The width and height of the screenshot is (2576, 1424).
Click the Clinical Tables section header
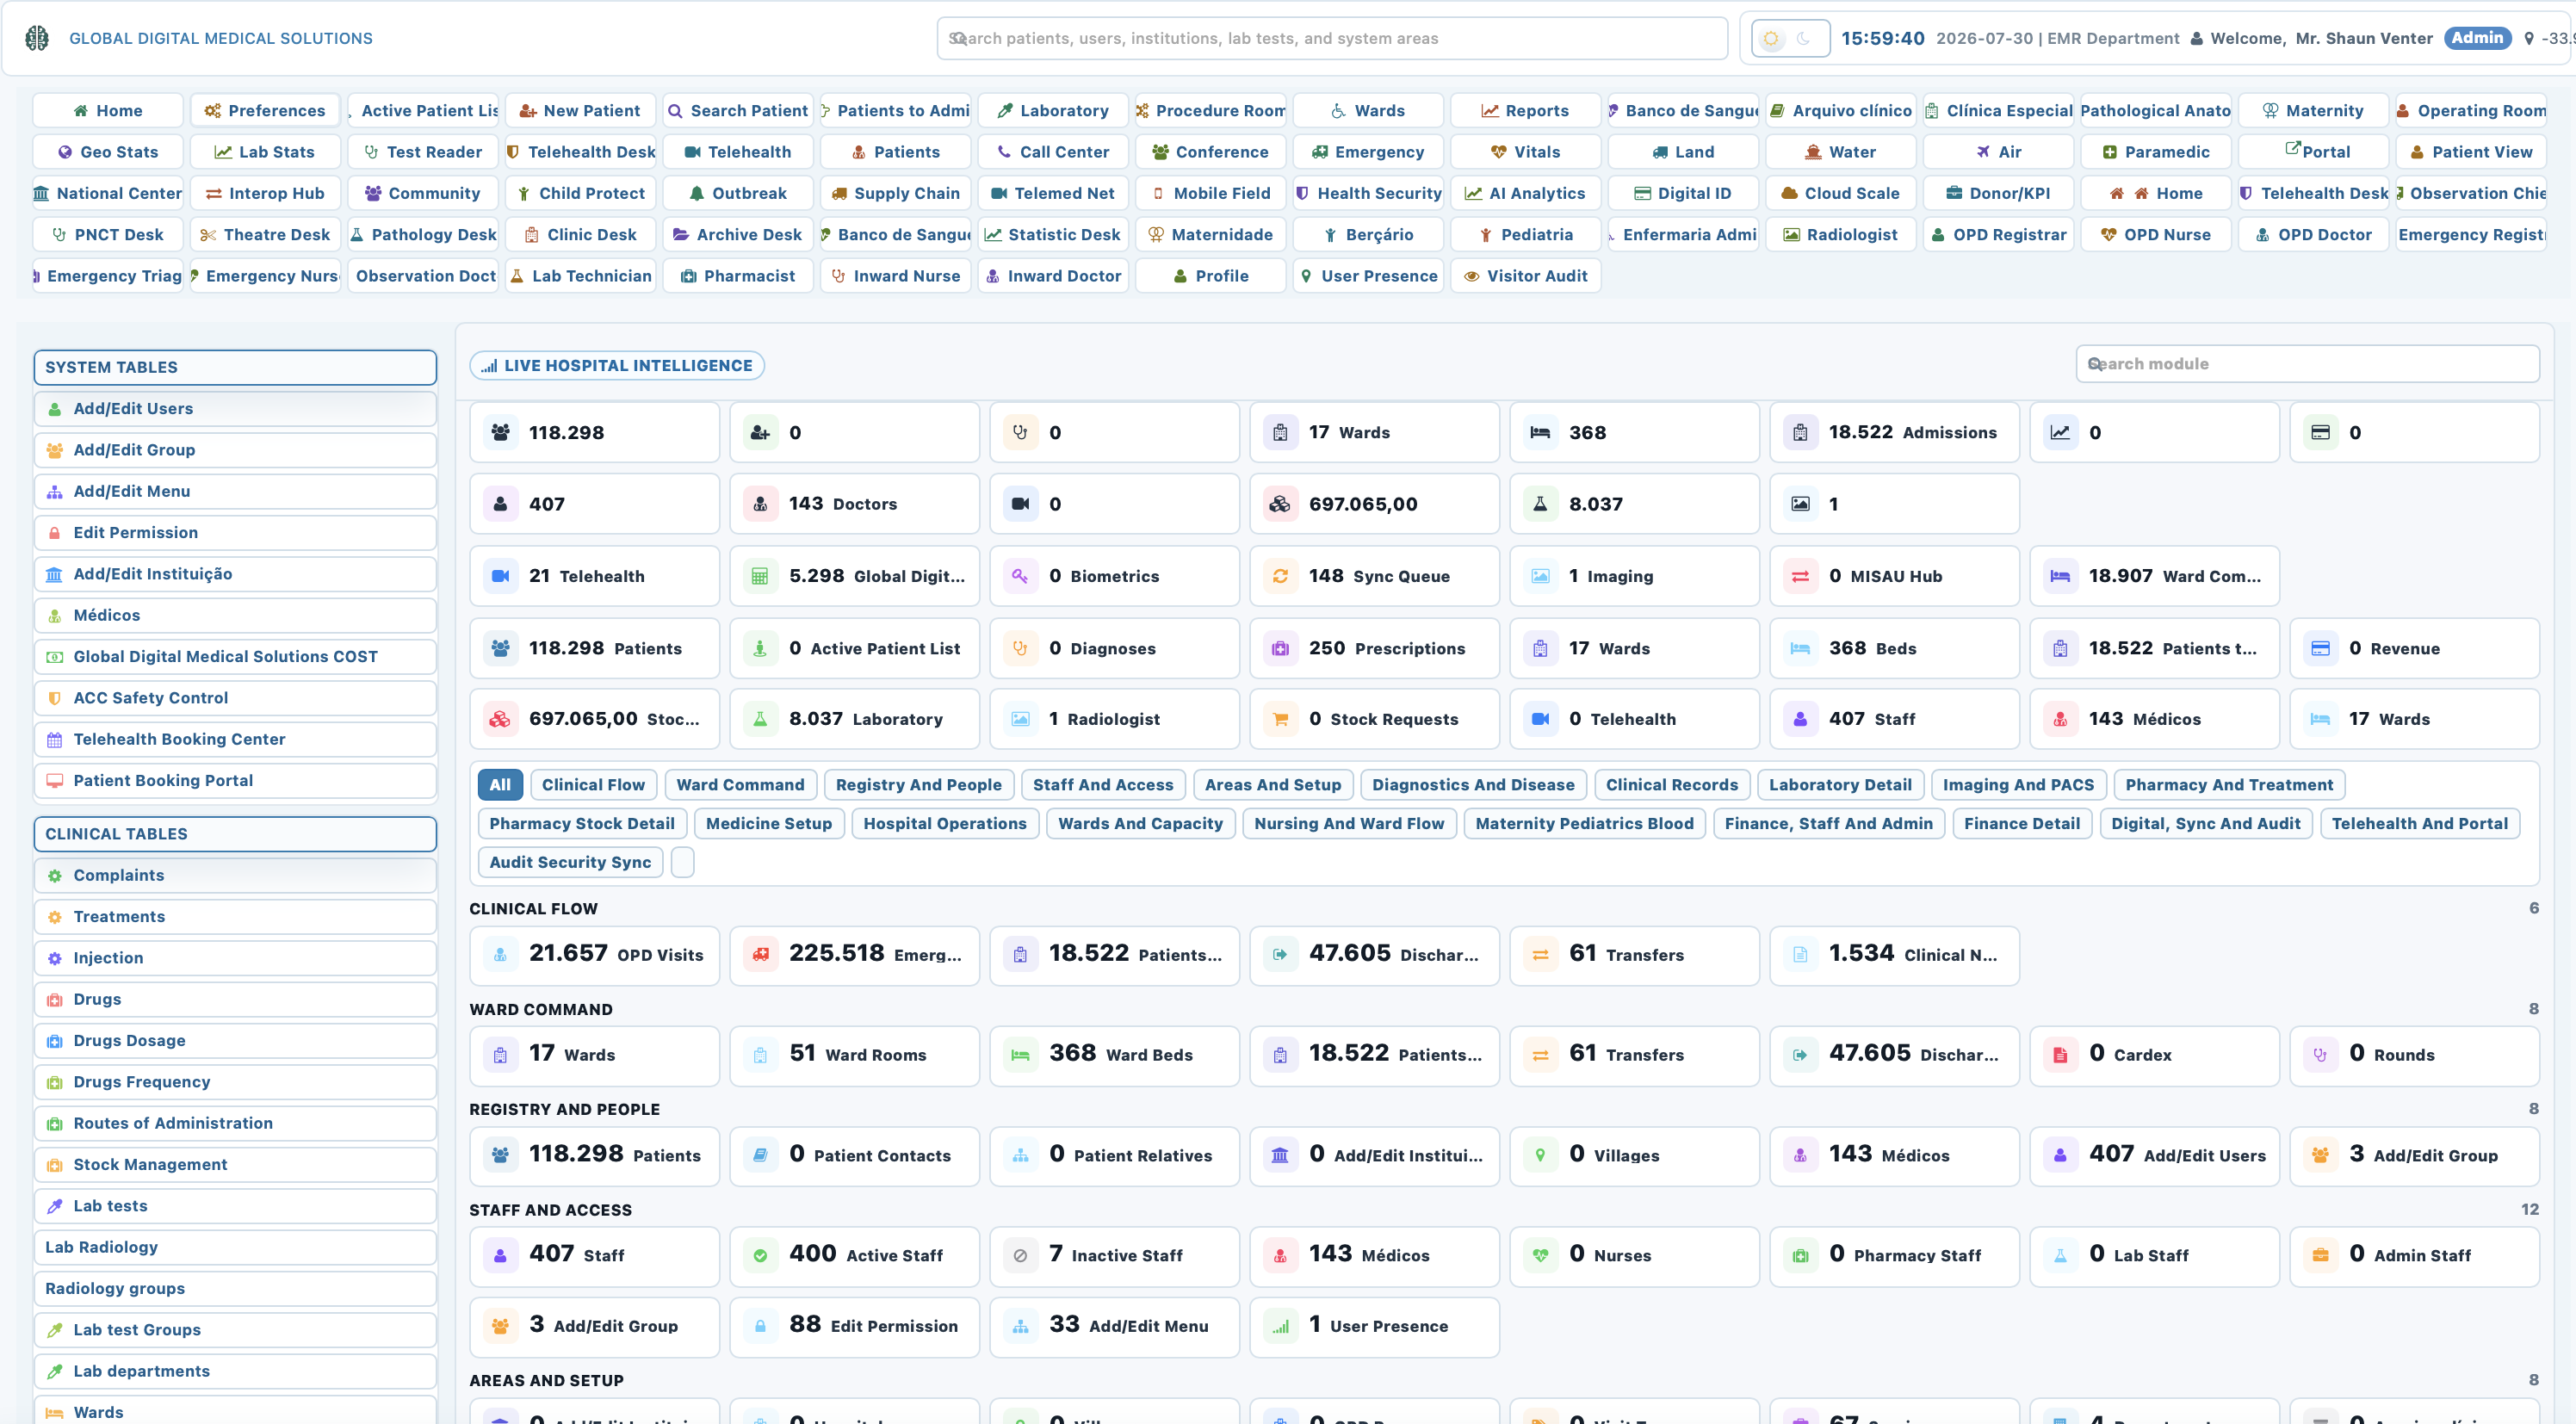[x=235, y=834]
